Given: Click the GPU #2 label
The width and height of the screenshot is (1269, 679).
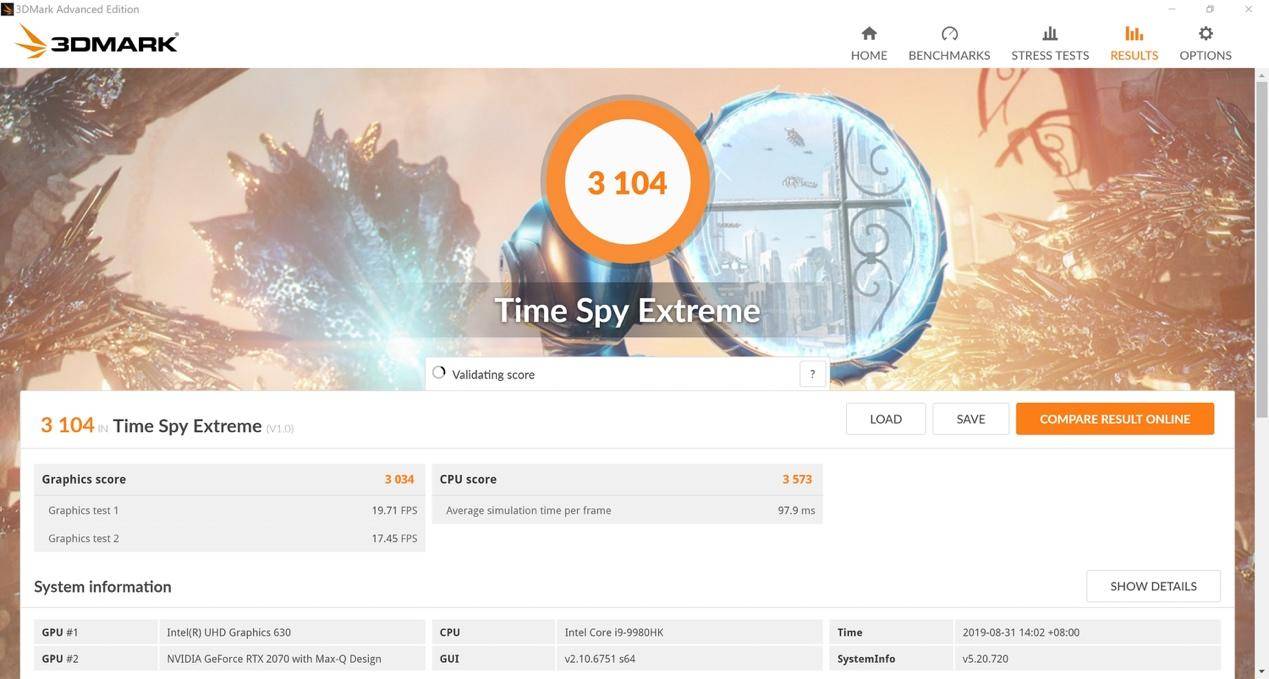Looking at the screenshot, I should (60, 659).
